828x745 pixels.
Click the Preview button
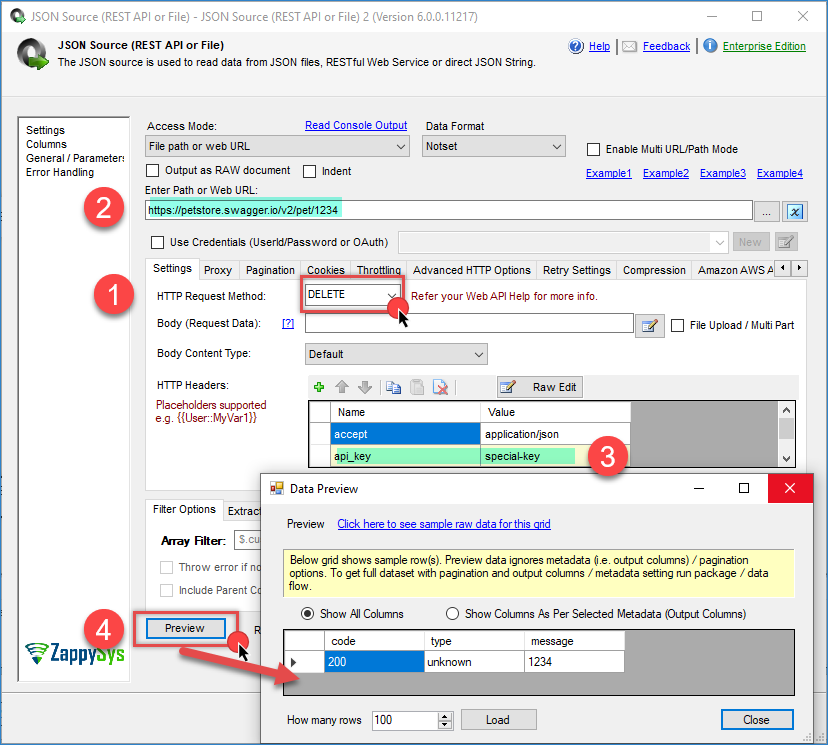tap(185, 628)
